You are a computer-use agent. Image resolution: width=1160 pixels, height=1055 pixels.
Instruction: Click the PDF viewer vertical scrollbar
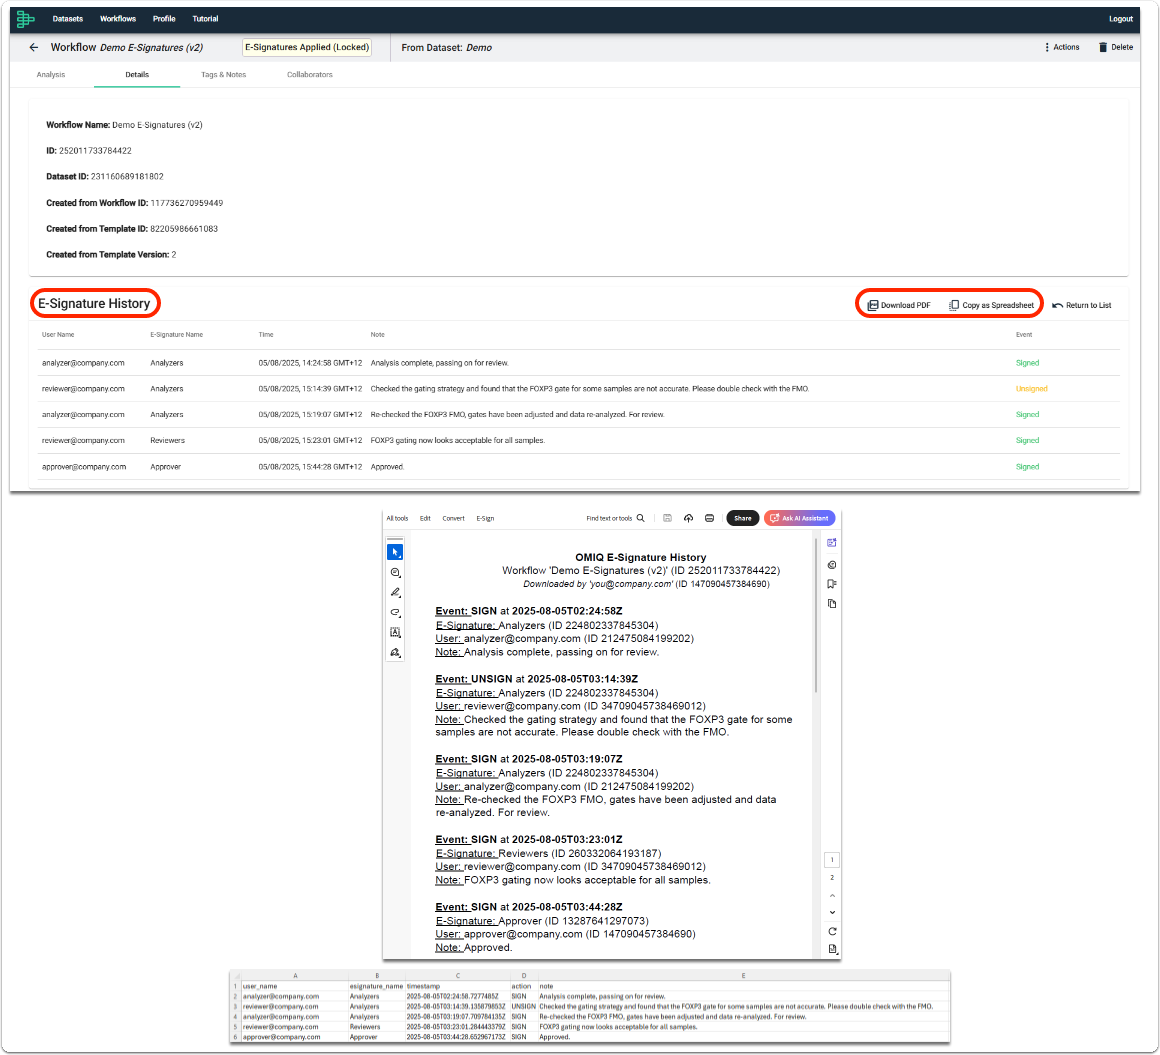coord(815,616)
